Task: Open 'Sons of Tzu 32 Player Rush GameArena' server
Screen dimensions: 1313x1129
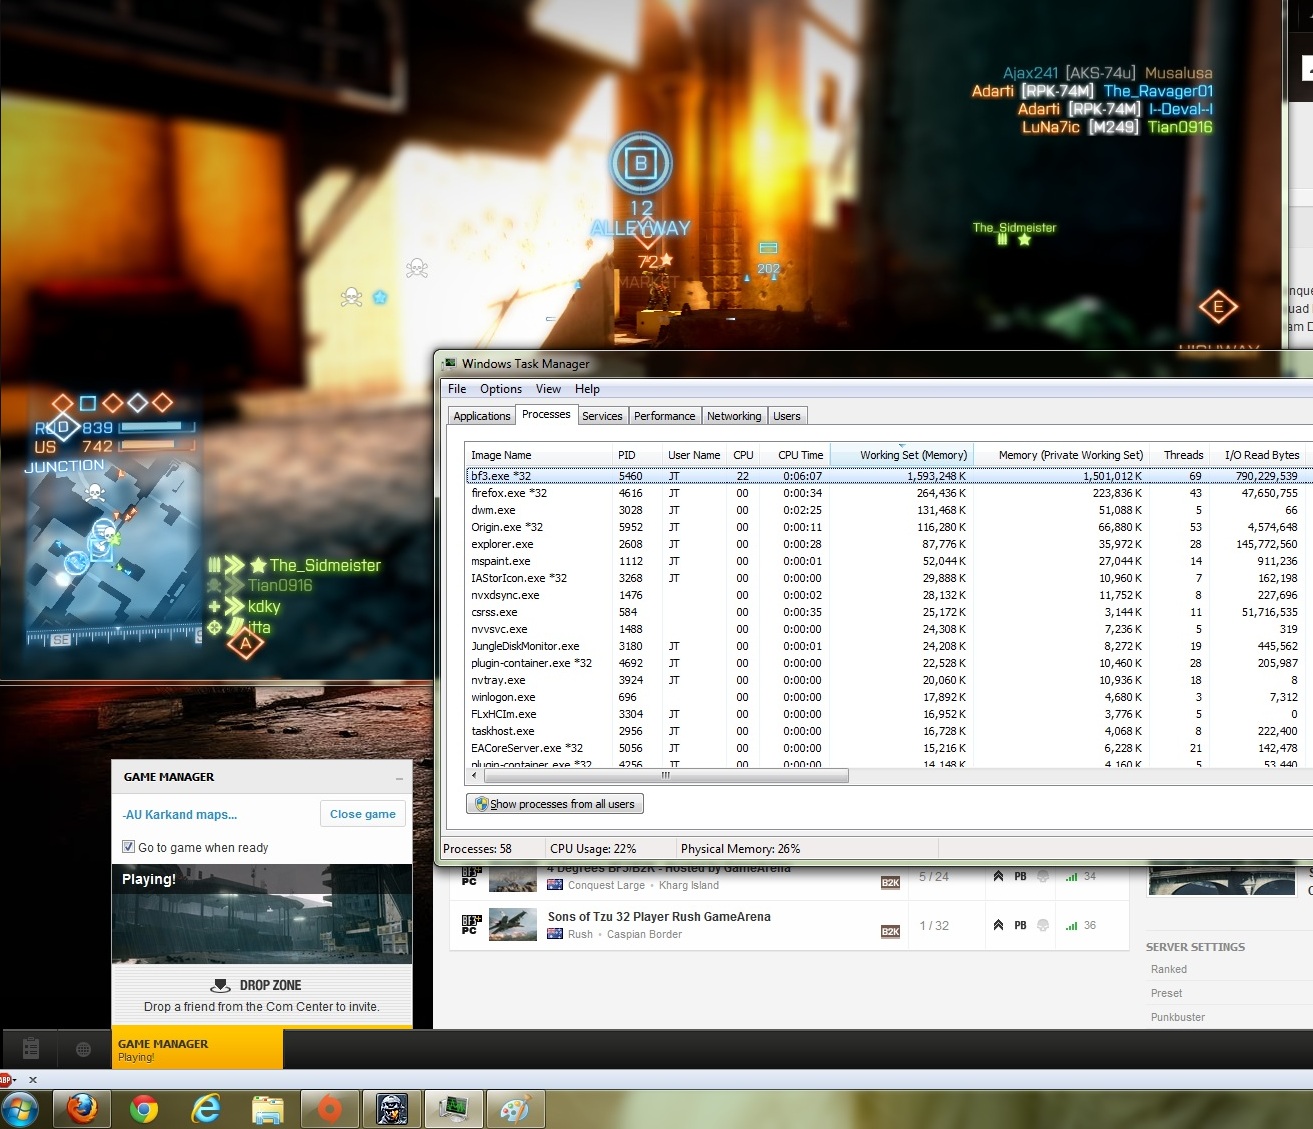Action: click(659, 916)
